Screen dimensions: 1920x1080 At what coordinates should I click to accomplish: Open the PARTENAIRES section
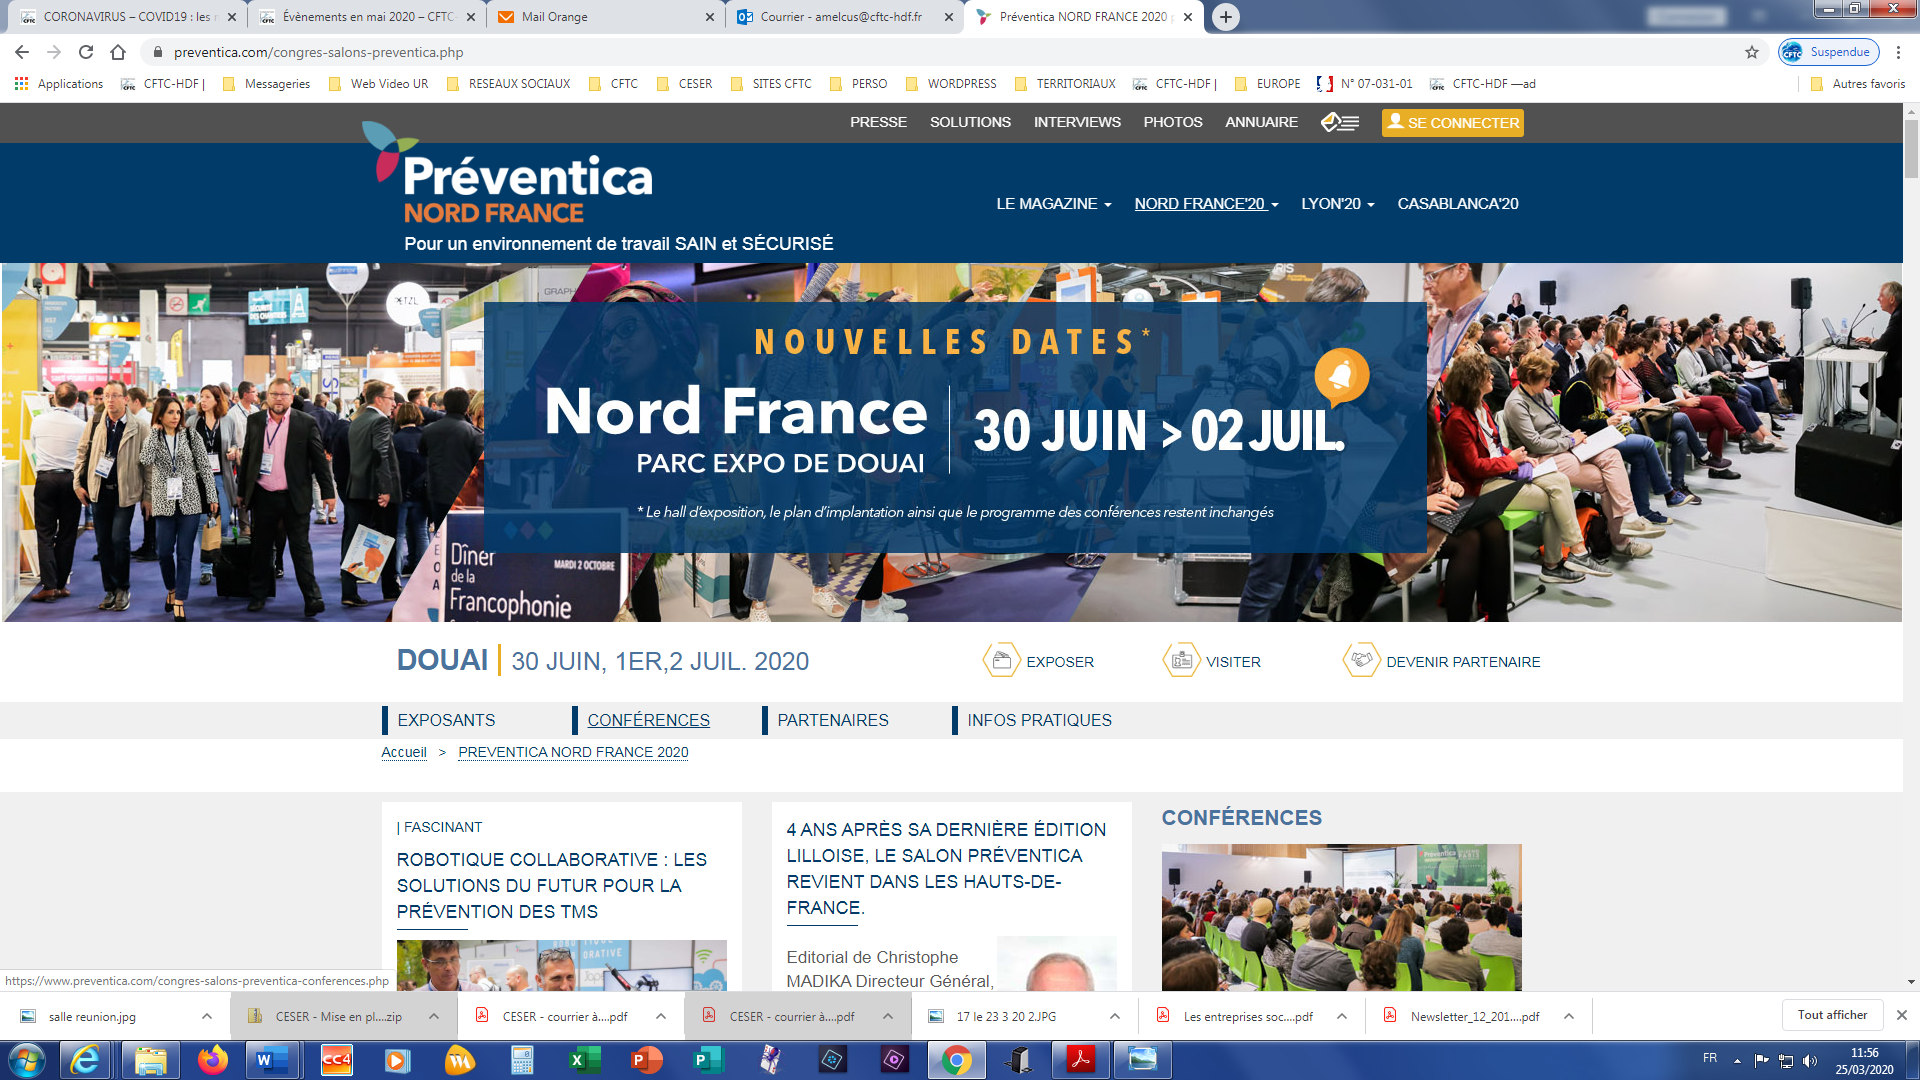(832, 720)
